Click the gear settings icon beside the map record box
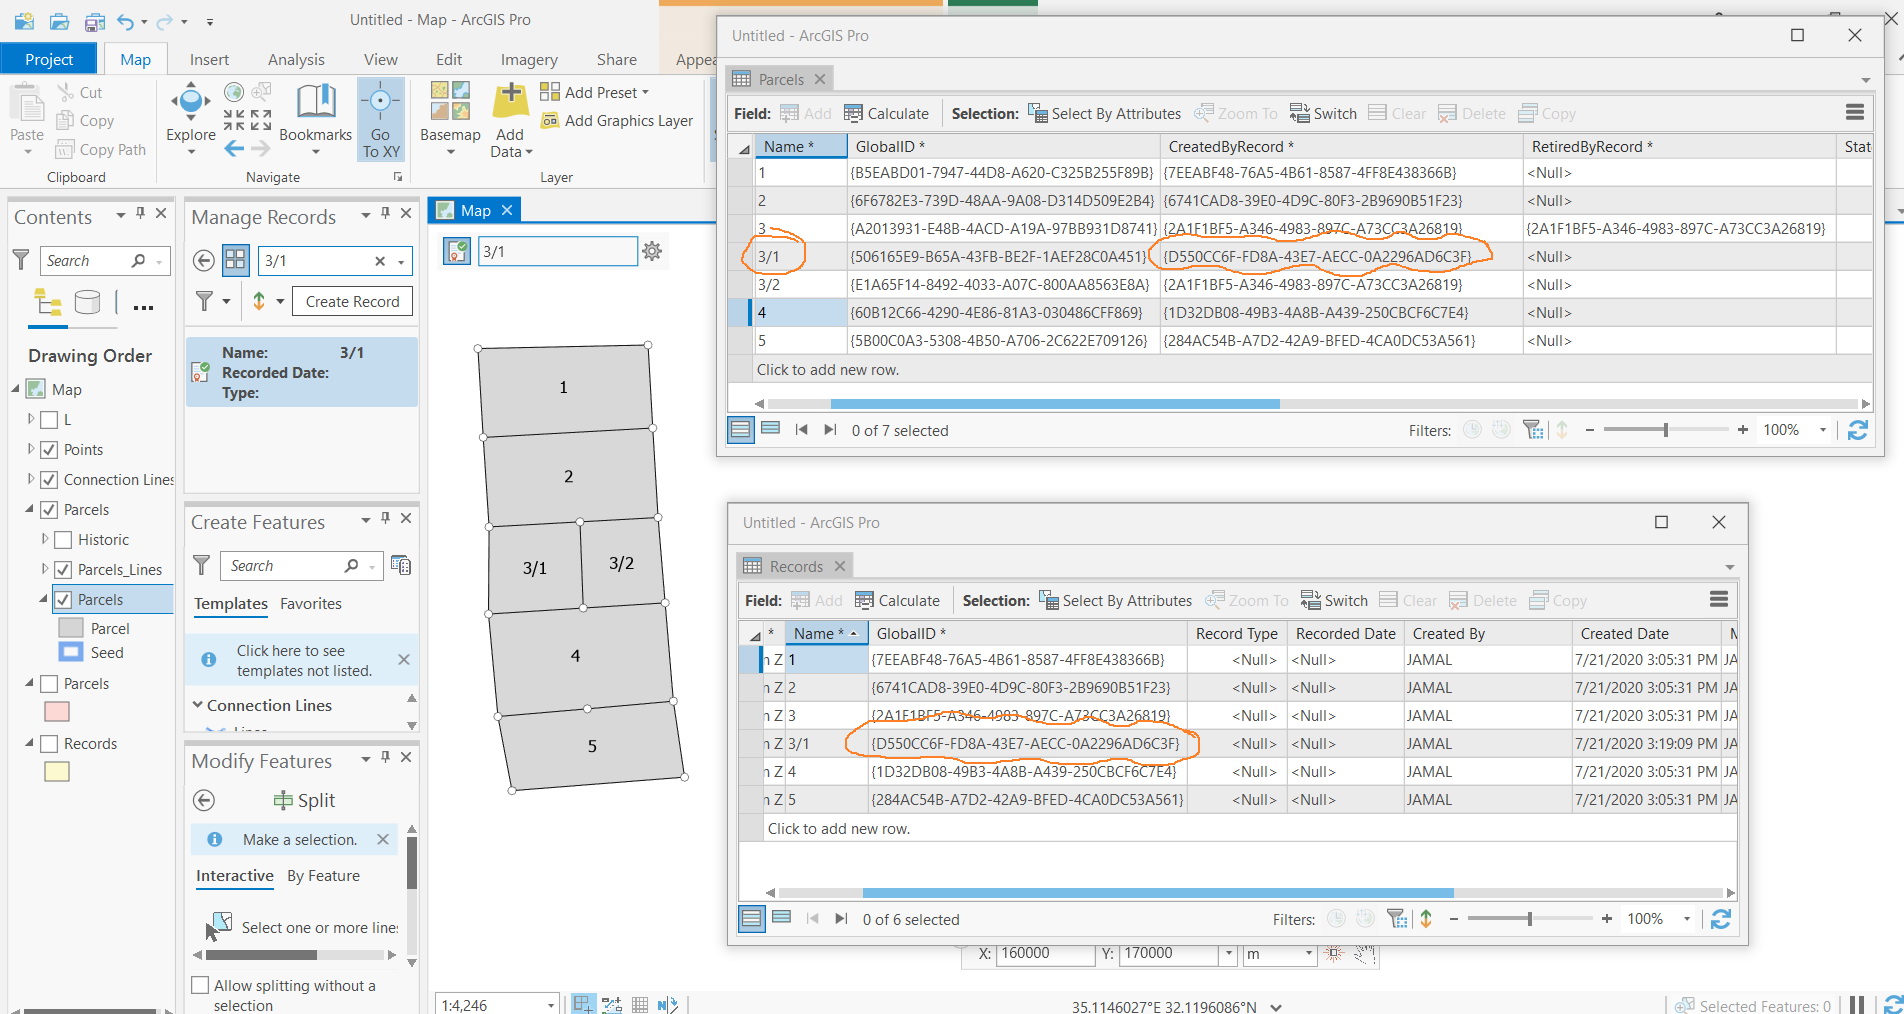This screenshot has width=1904, height=1014. click(x=652, y=251)
